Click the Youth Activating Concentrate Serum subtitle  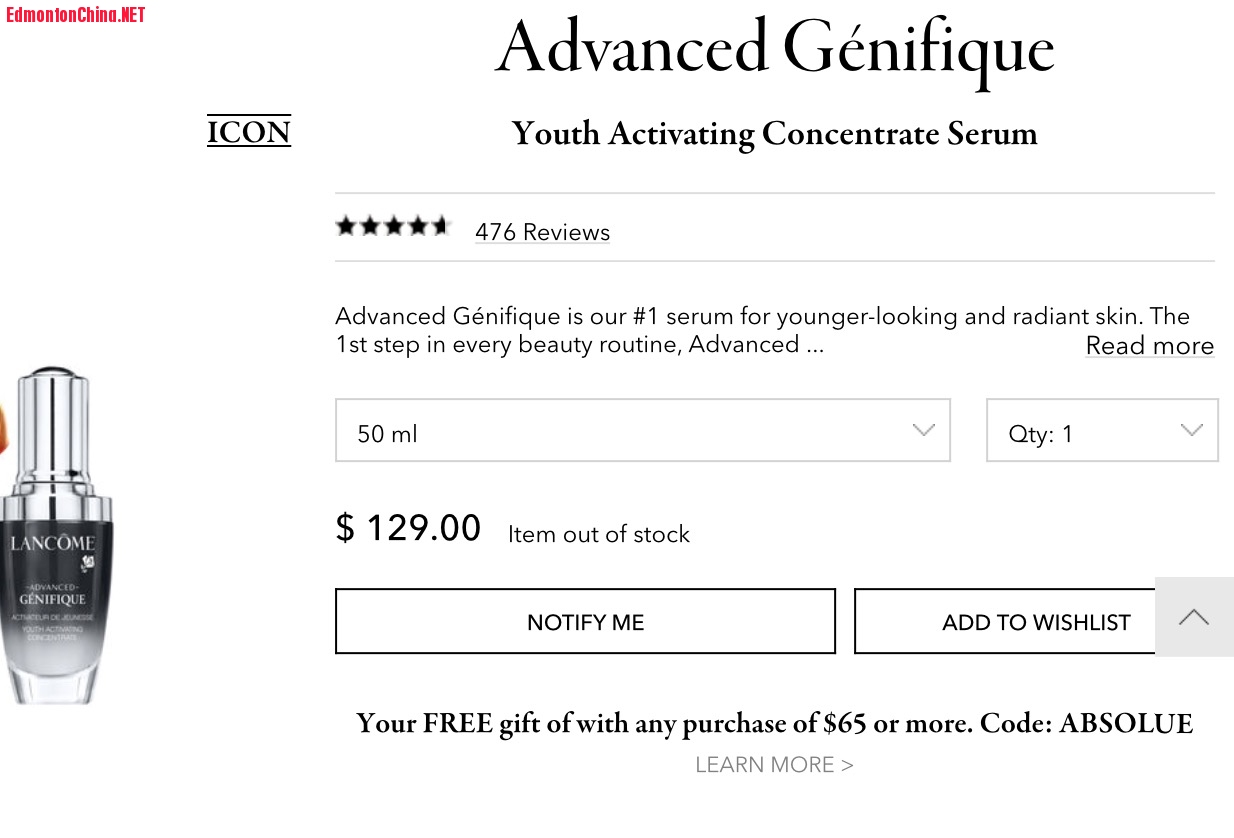pyautogui.click(x=774, y=134)
